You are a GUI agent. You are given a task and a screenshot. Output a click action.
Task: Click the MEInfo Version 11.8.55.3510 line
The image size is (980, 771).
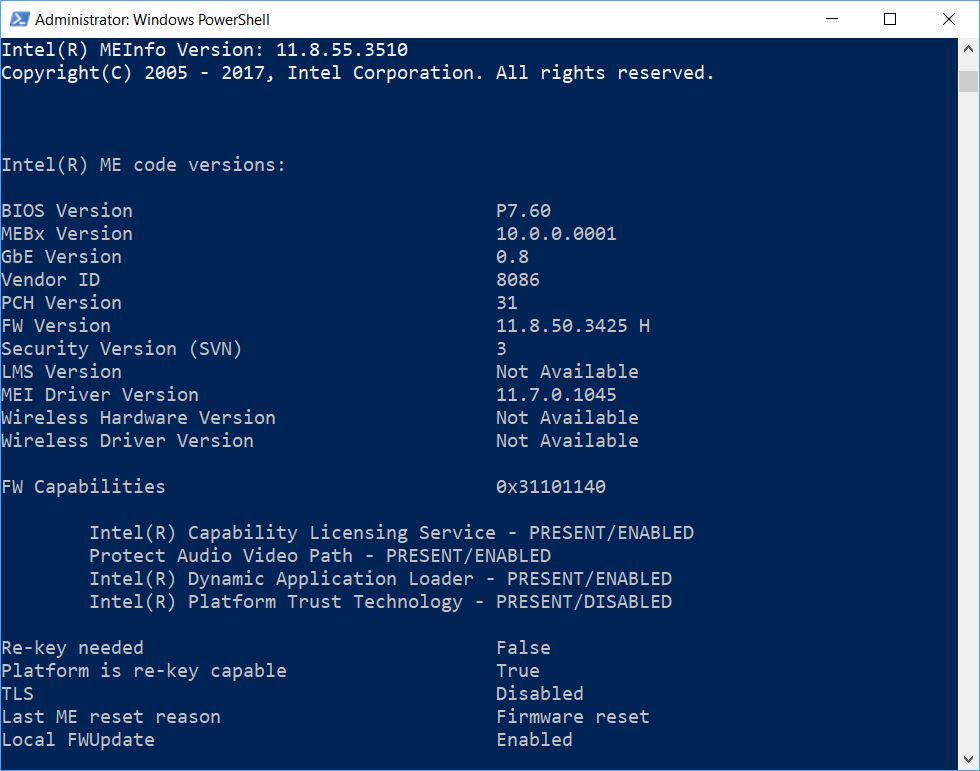click(205, 50)
